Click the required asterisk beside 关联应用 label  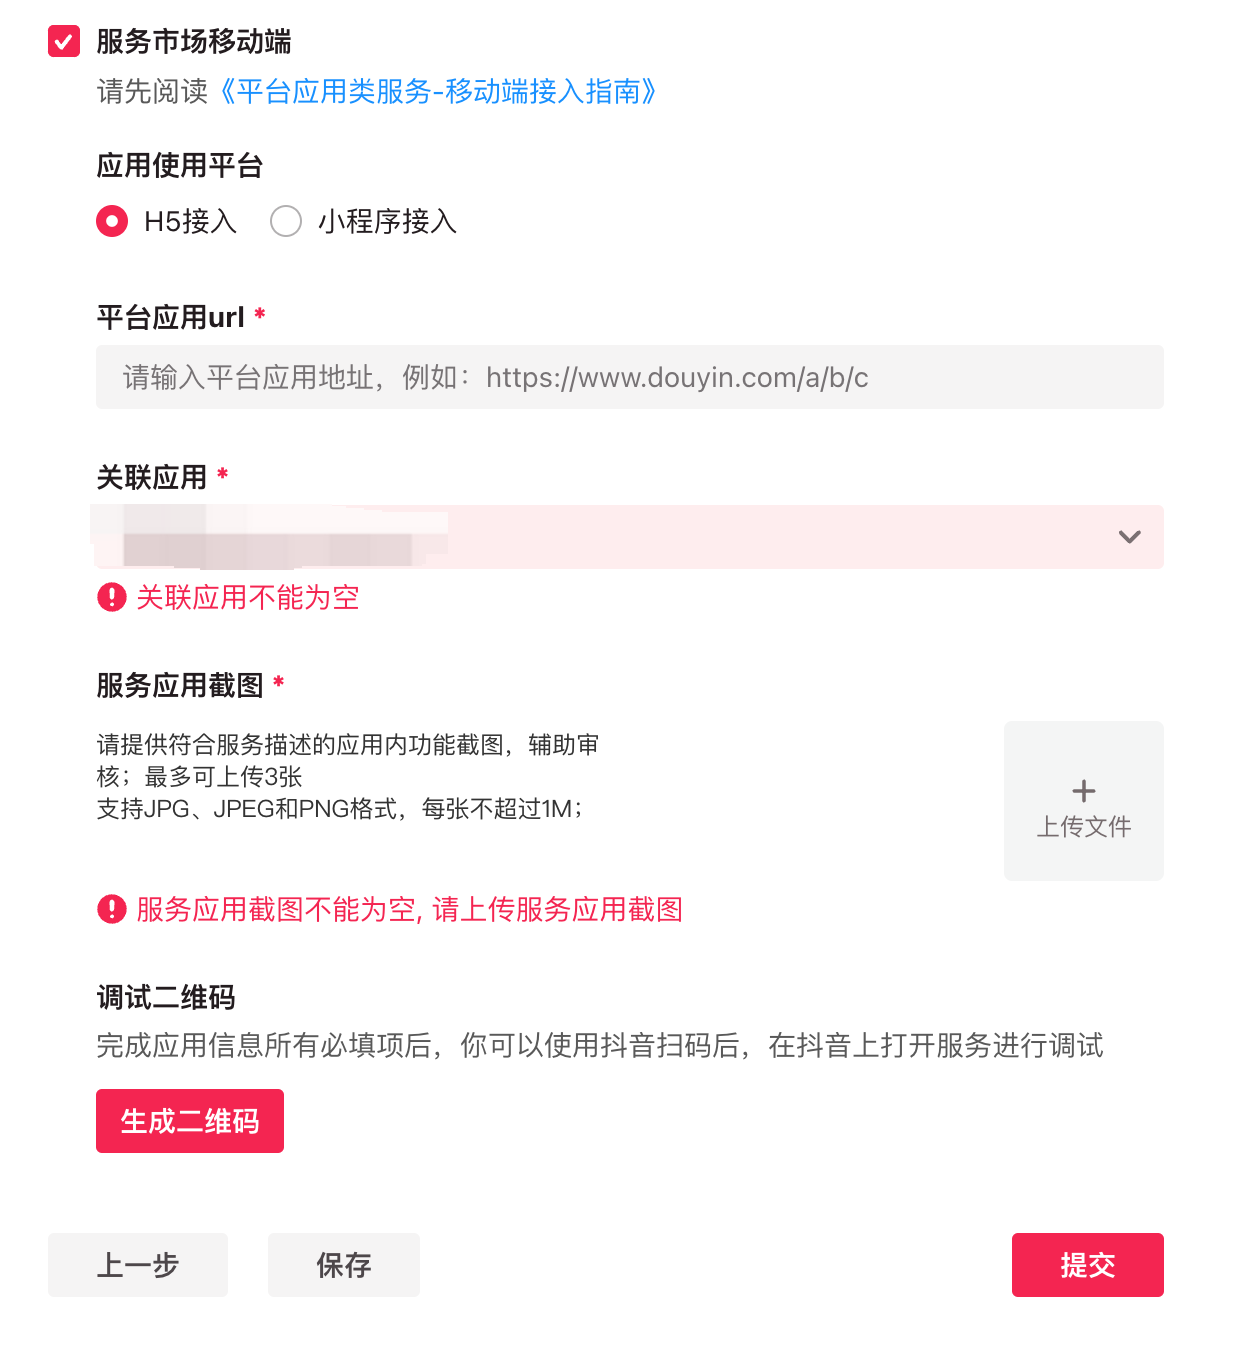click(x=223, y=475)
